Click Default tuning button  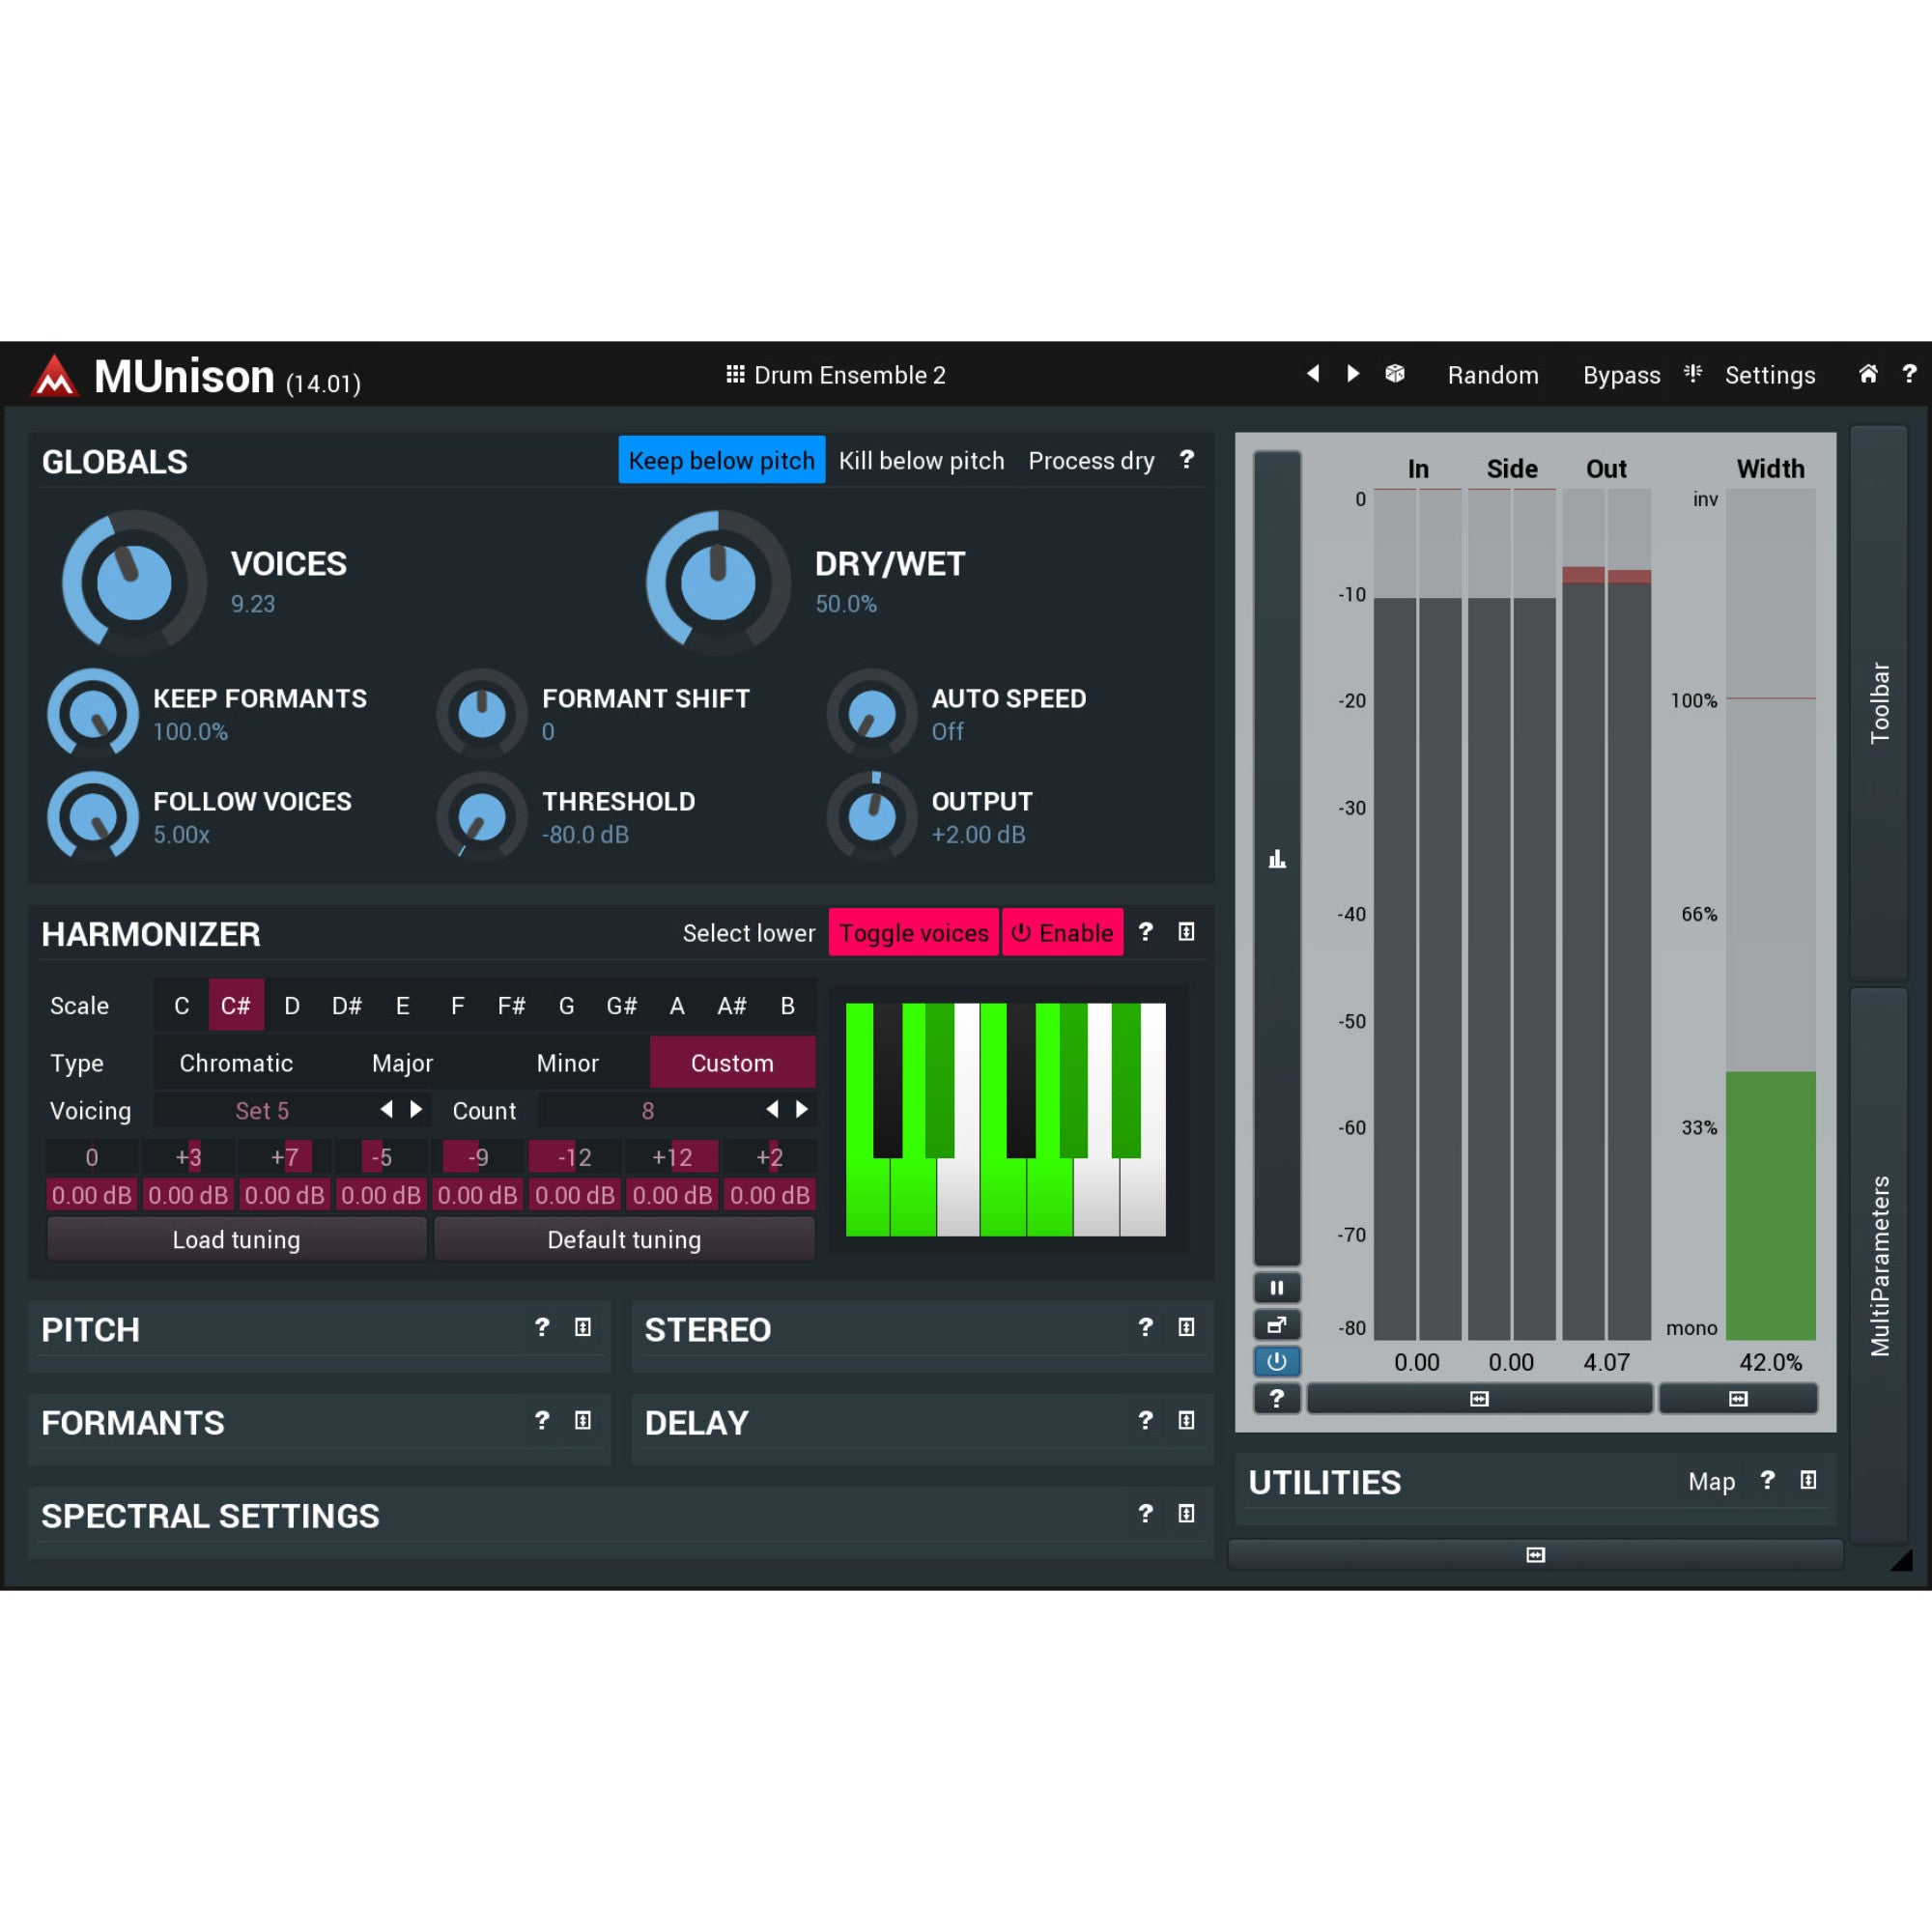(x=624, y=1239)
